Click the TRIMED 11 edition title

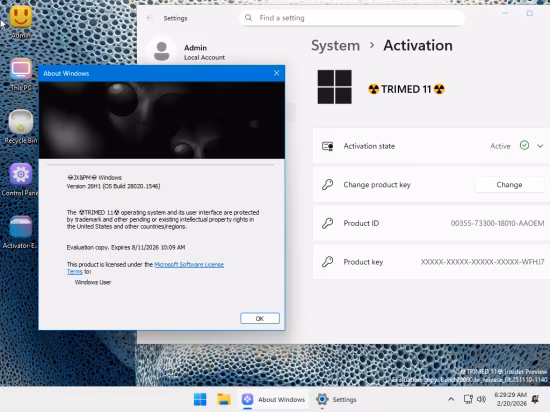tap(406, 89)
